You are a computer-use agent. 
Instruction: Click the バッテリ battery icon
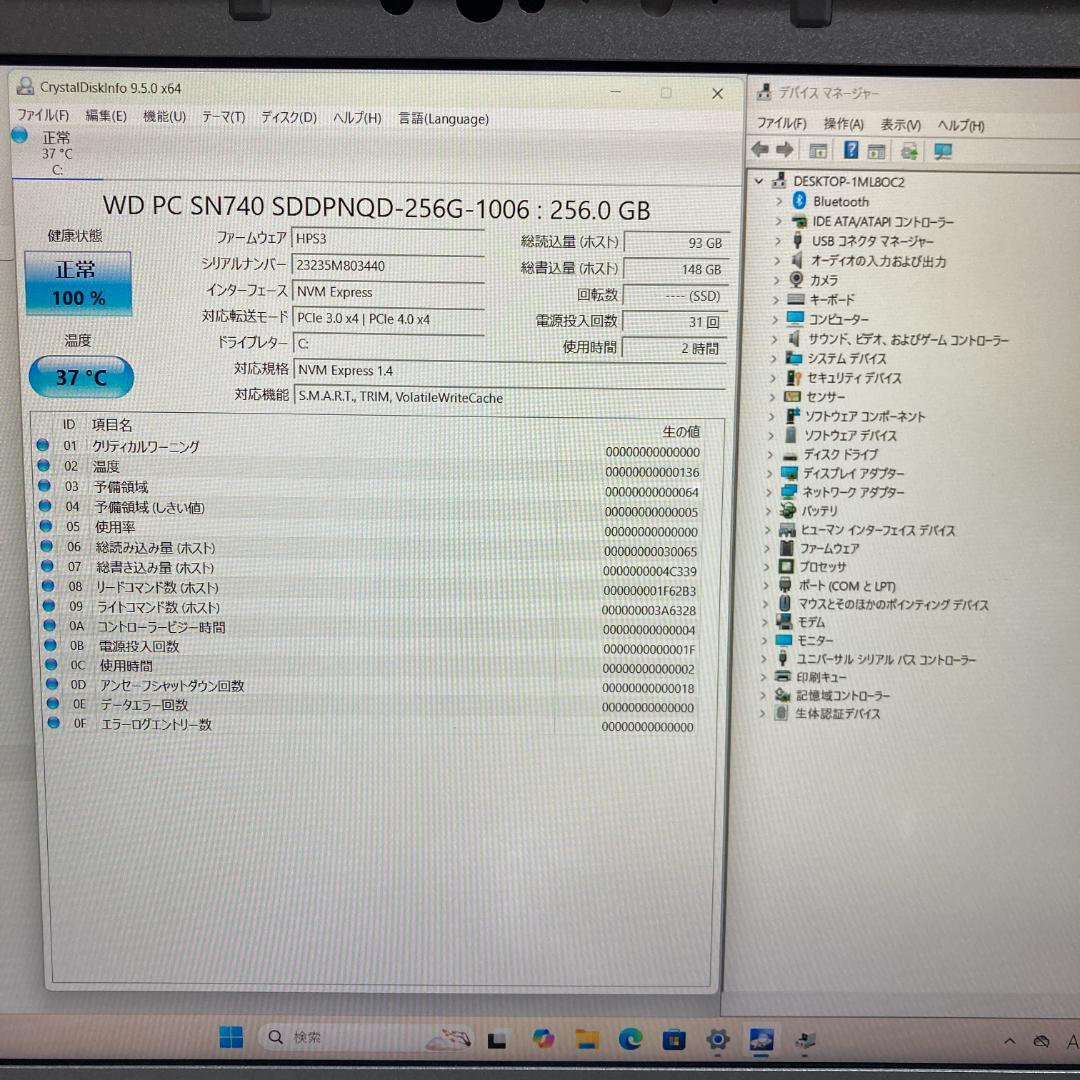coord(787,510)
